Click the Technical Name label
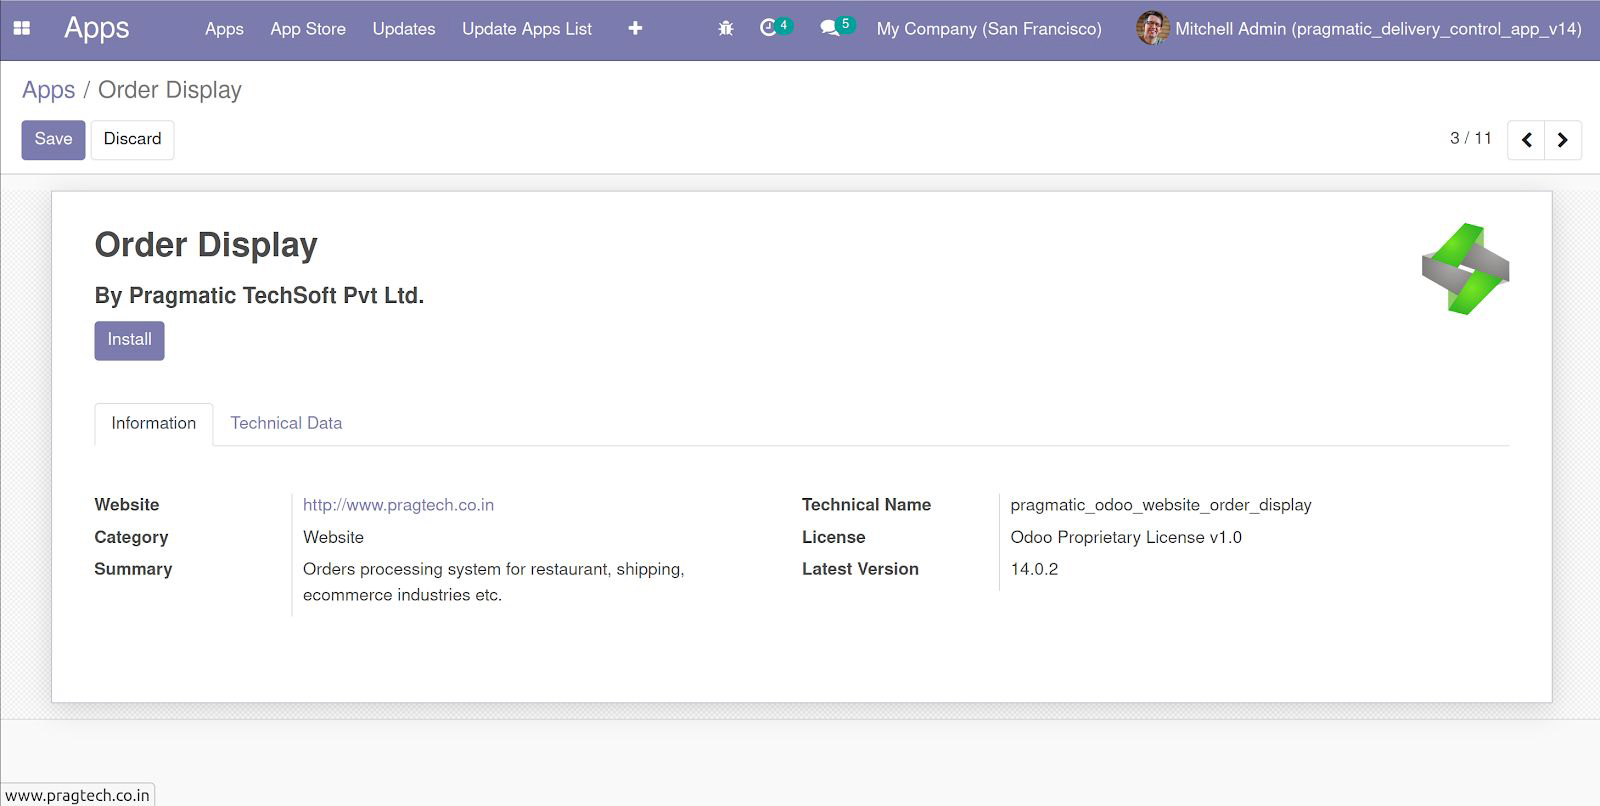 click(866, 505)
